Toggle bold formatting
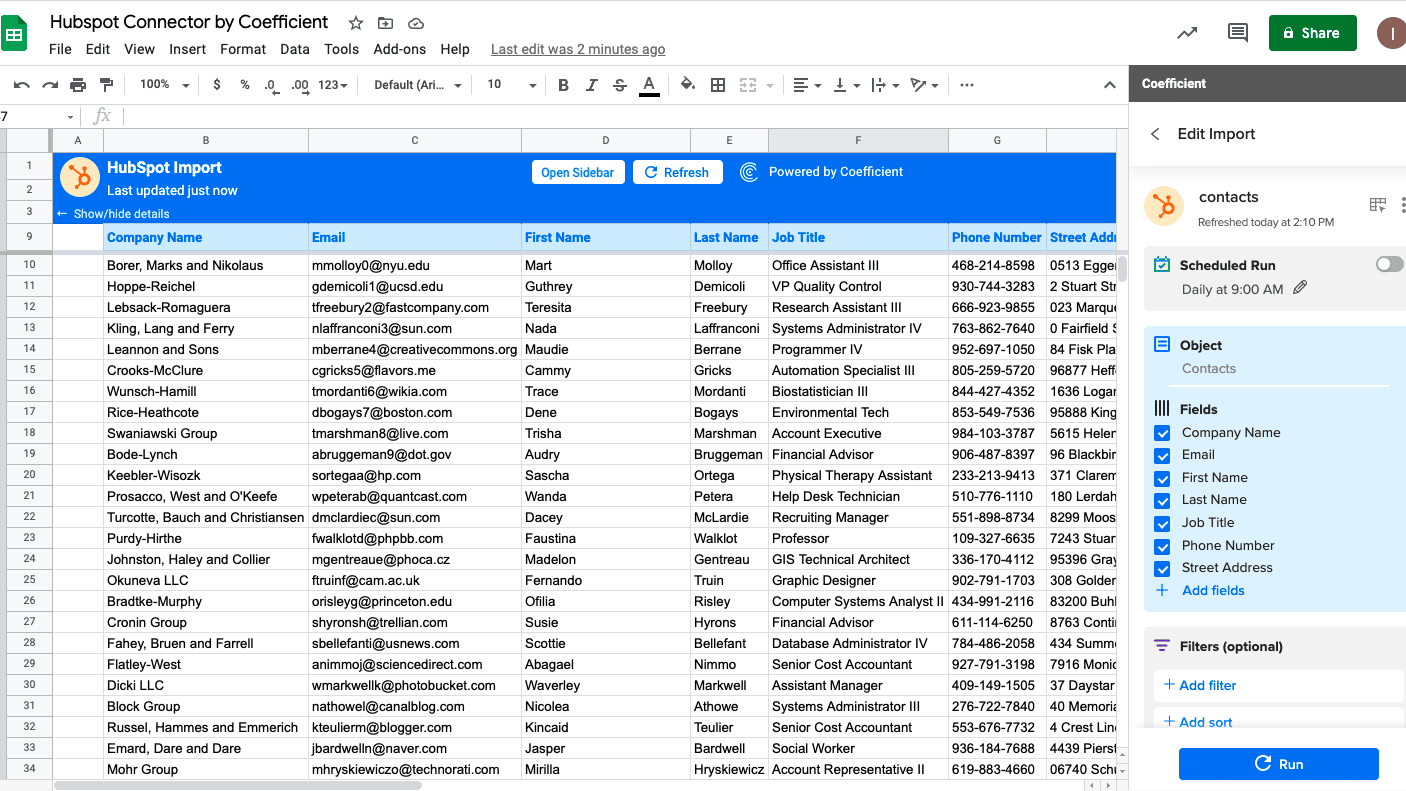Screen dimensions: 1406x791 tap(563, 85)
